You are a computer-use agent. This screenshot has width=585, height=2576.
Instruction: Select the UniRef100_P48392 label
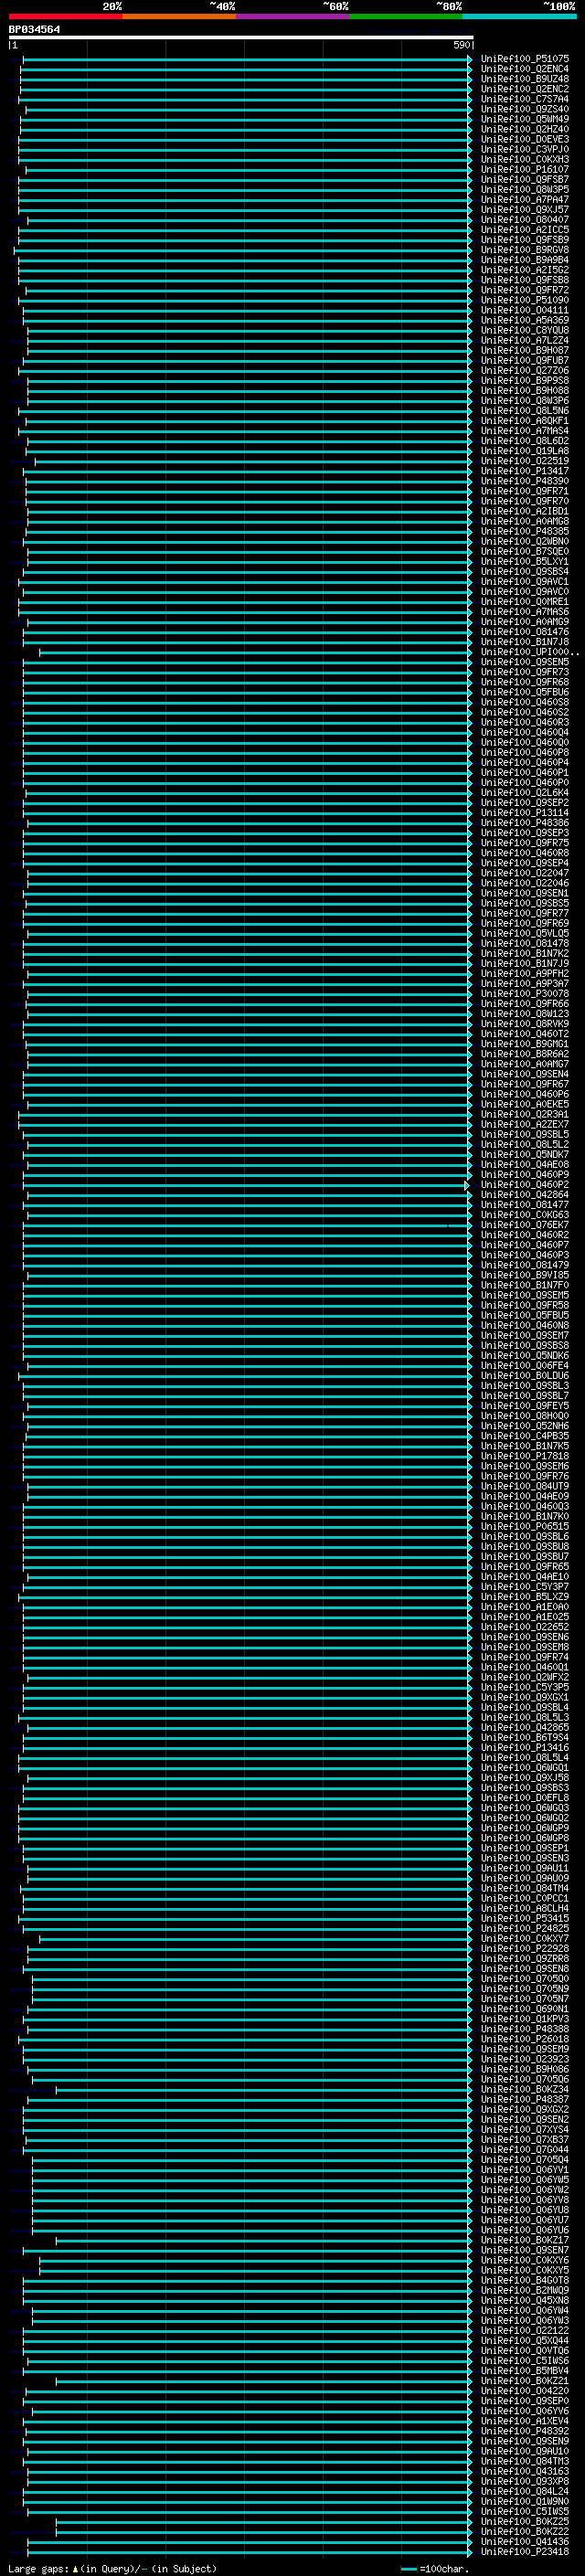coord(524,2431)
